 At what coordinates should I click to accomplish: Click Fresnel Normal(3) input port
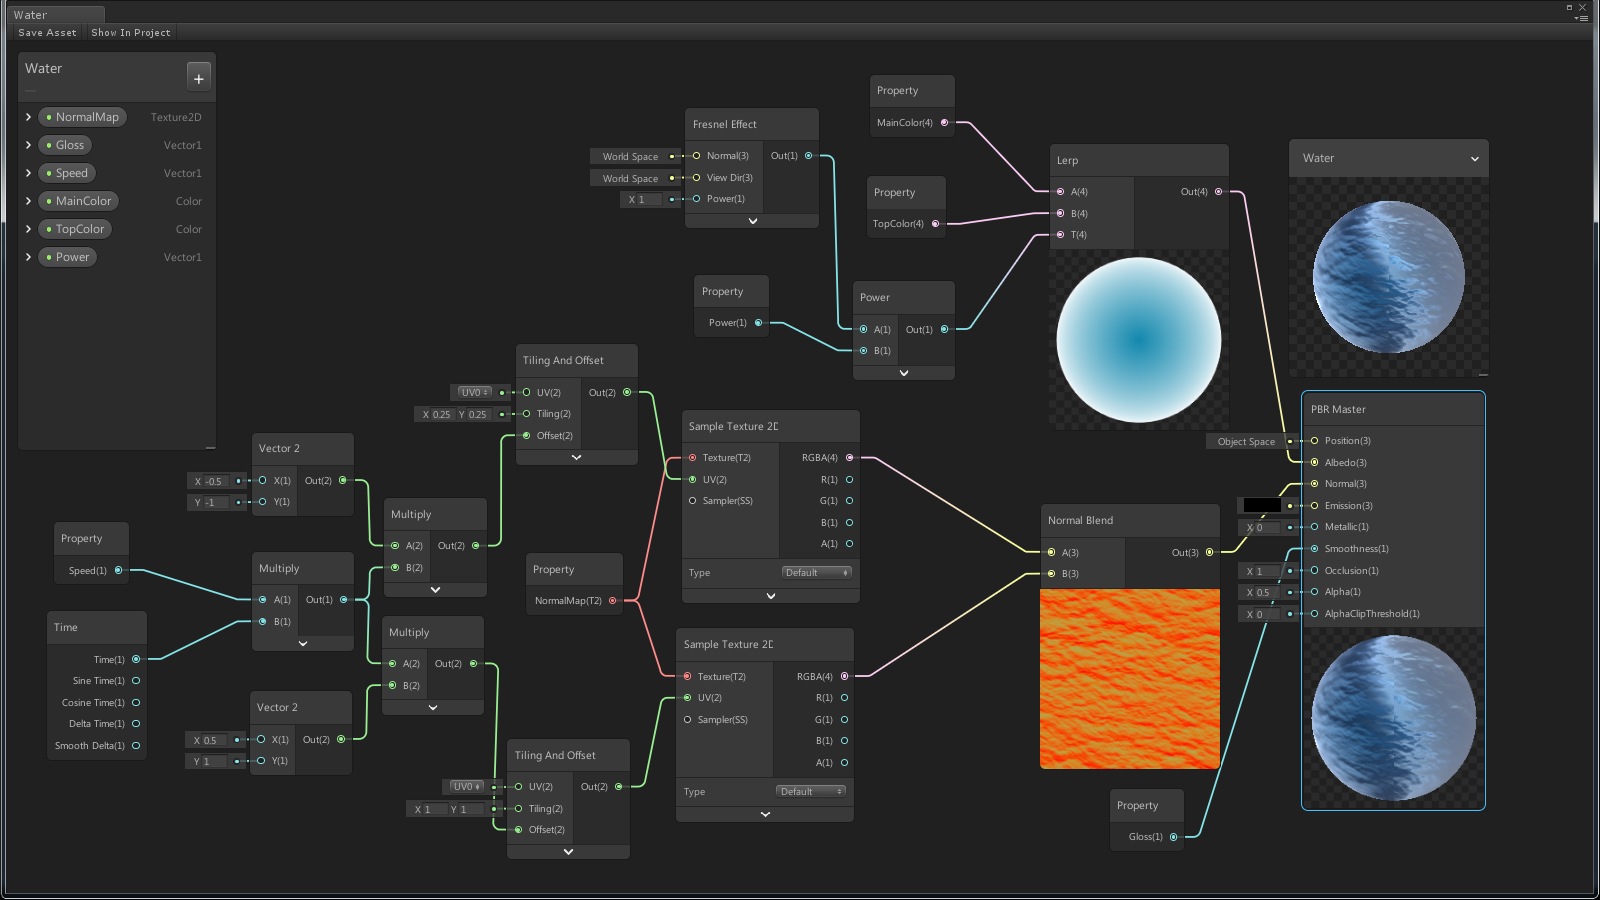pos(697,156)
